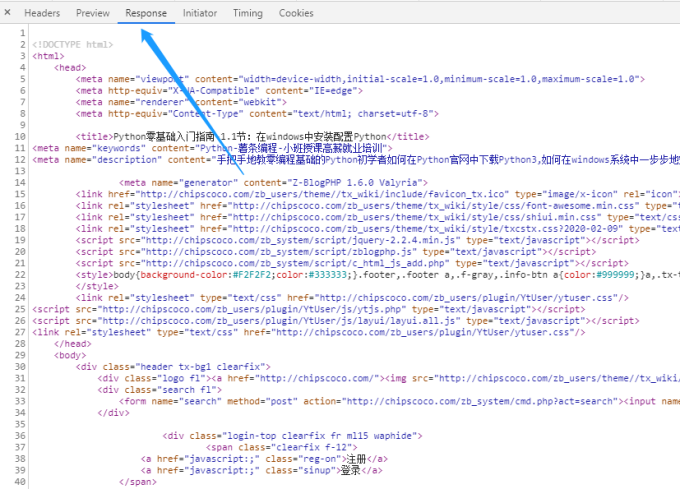This screenshot has width=680, height=490.
Task: Click the search form post line
Action: [399, 401]
